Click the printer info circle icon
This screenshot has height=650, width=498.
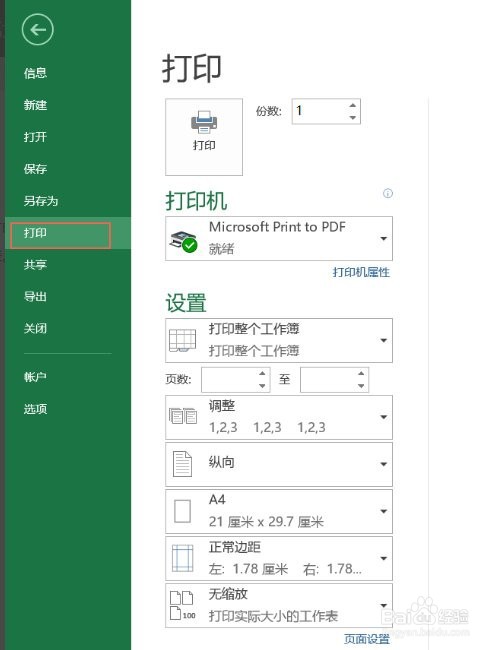[x=388, y=193]
